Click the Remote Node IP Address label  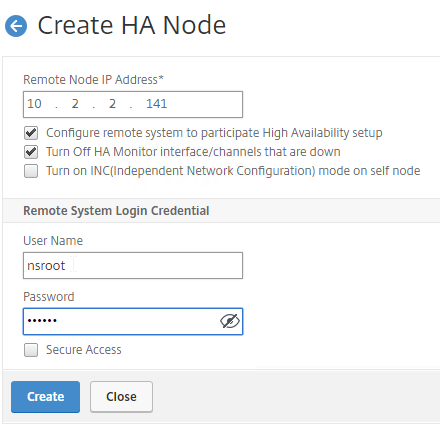(x=93, y=80)
